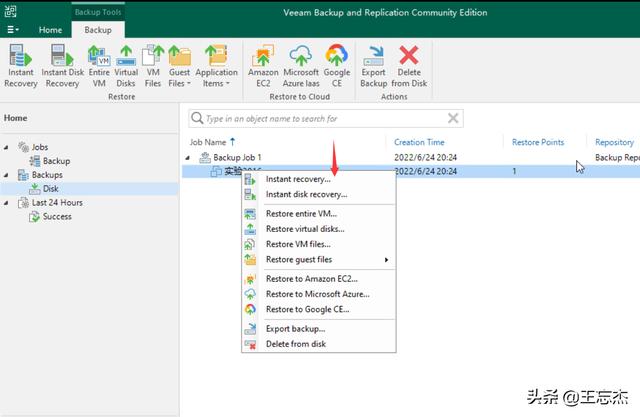Choose Restore entire VM... from context menu

(x=319, y=213)
